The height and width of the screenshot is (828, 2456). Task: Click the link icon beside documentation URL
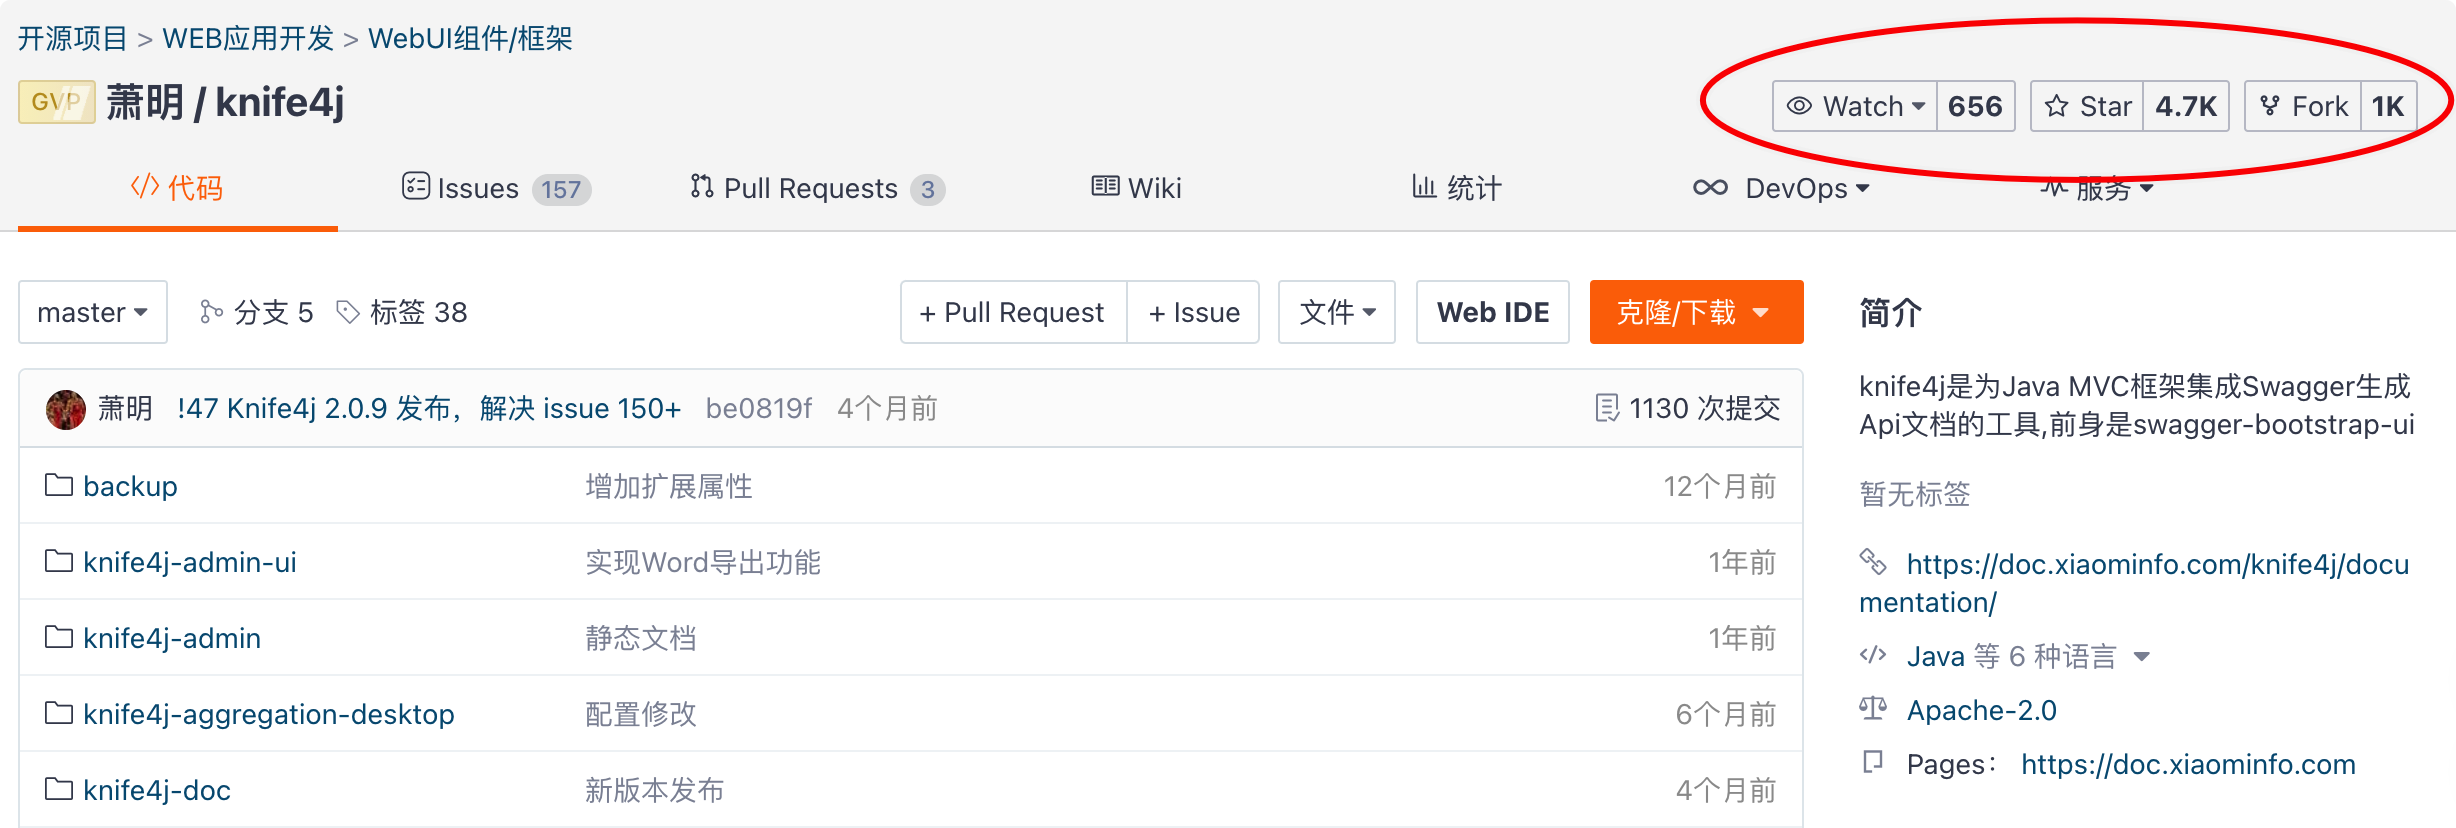[x=1872, y=562]
